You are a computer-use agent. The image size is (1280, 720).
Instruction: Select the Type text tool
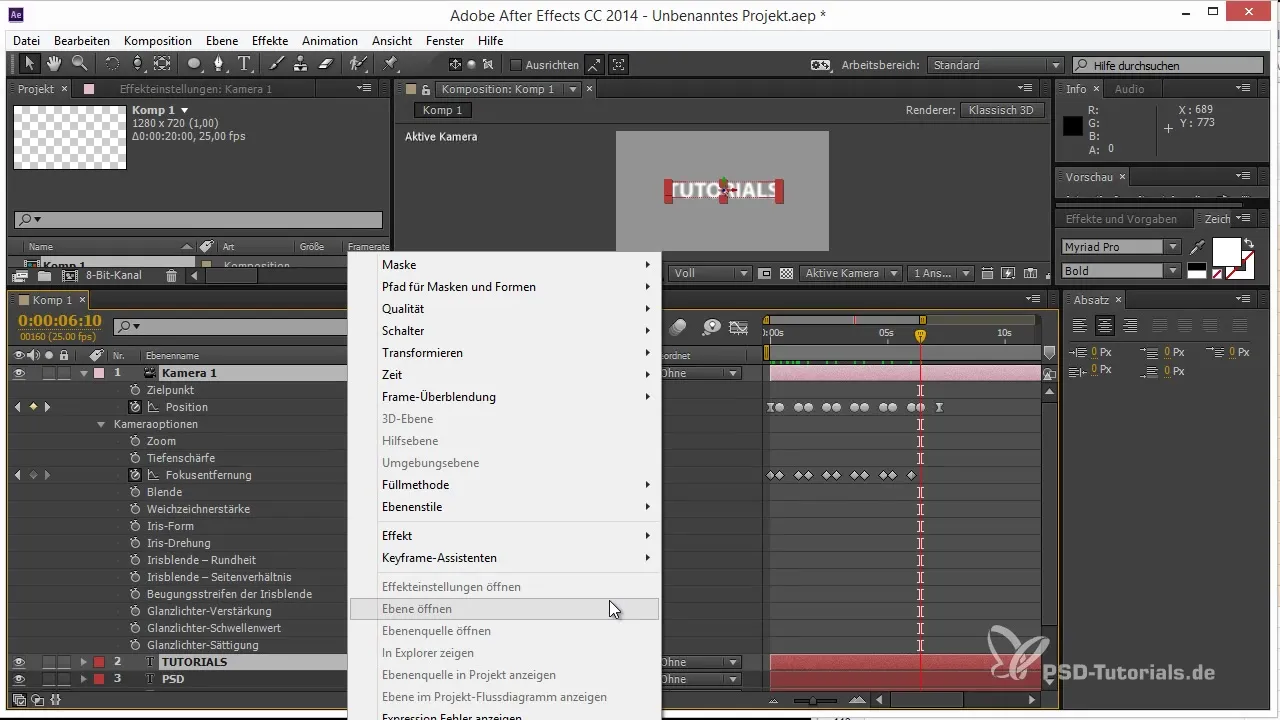coord(245,64)
